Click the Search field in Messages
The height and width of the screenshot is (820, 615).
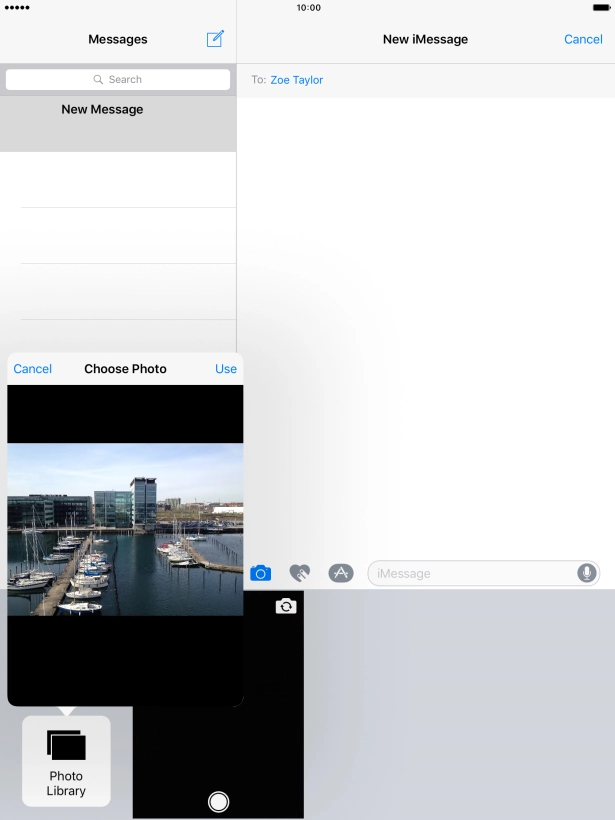118,80
